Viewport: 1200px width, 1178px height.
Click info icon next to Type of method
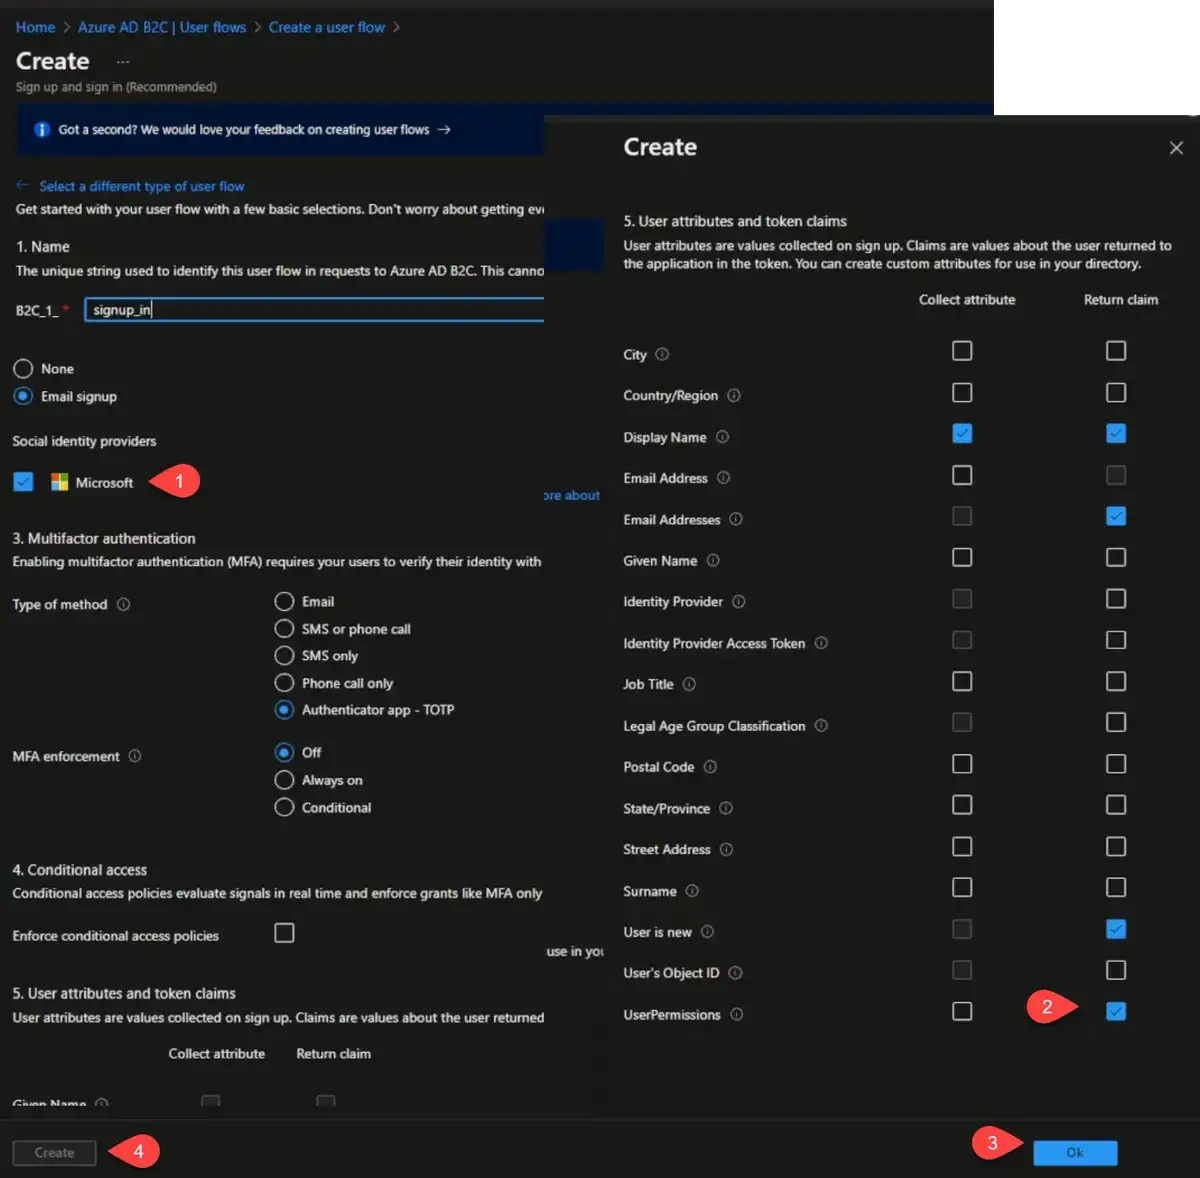[x=124, y=604]
